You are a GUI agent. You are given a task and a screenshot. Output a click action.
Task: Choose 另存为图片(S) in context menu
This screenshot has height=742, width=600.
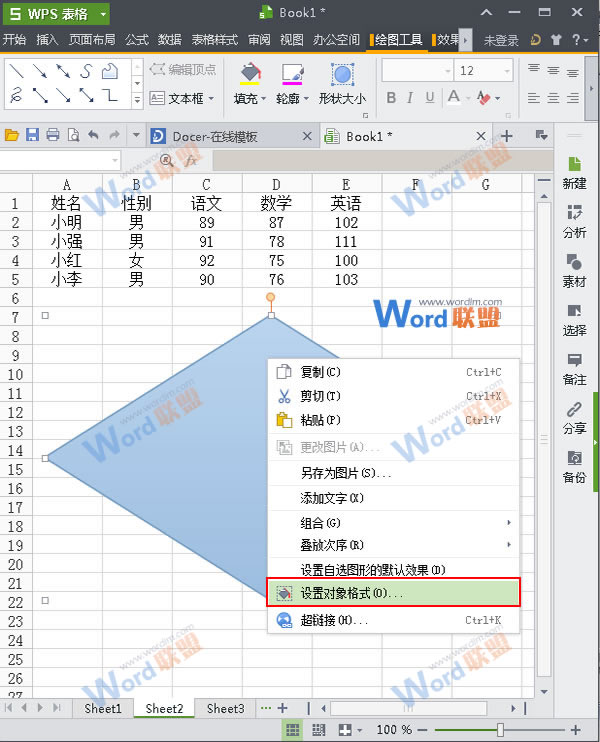tap(394, 473)
